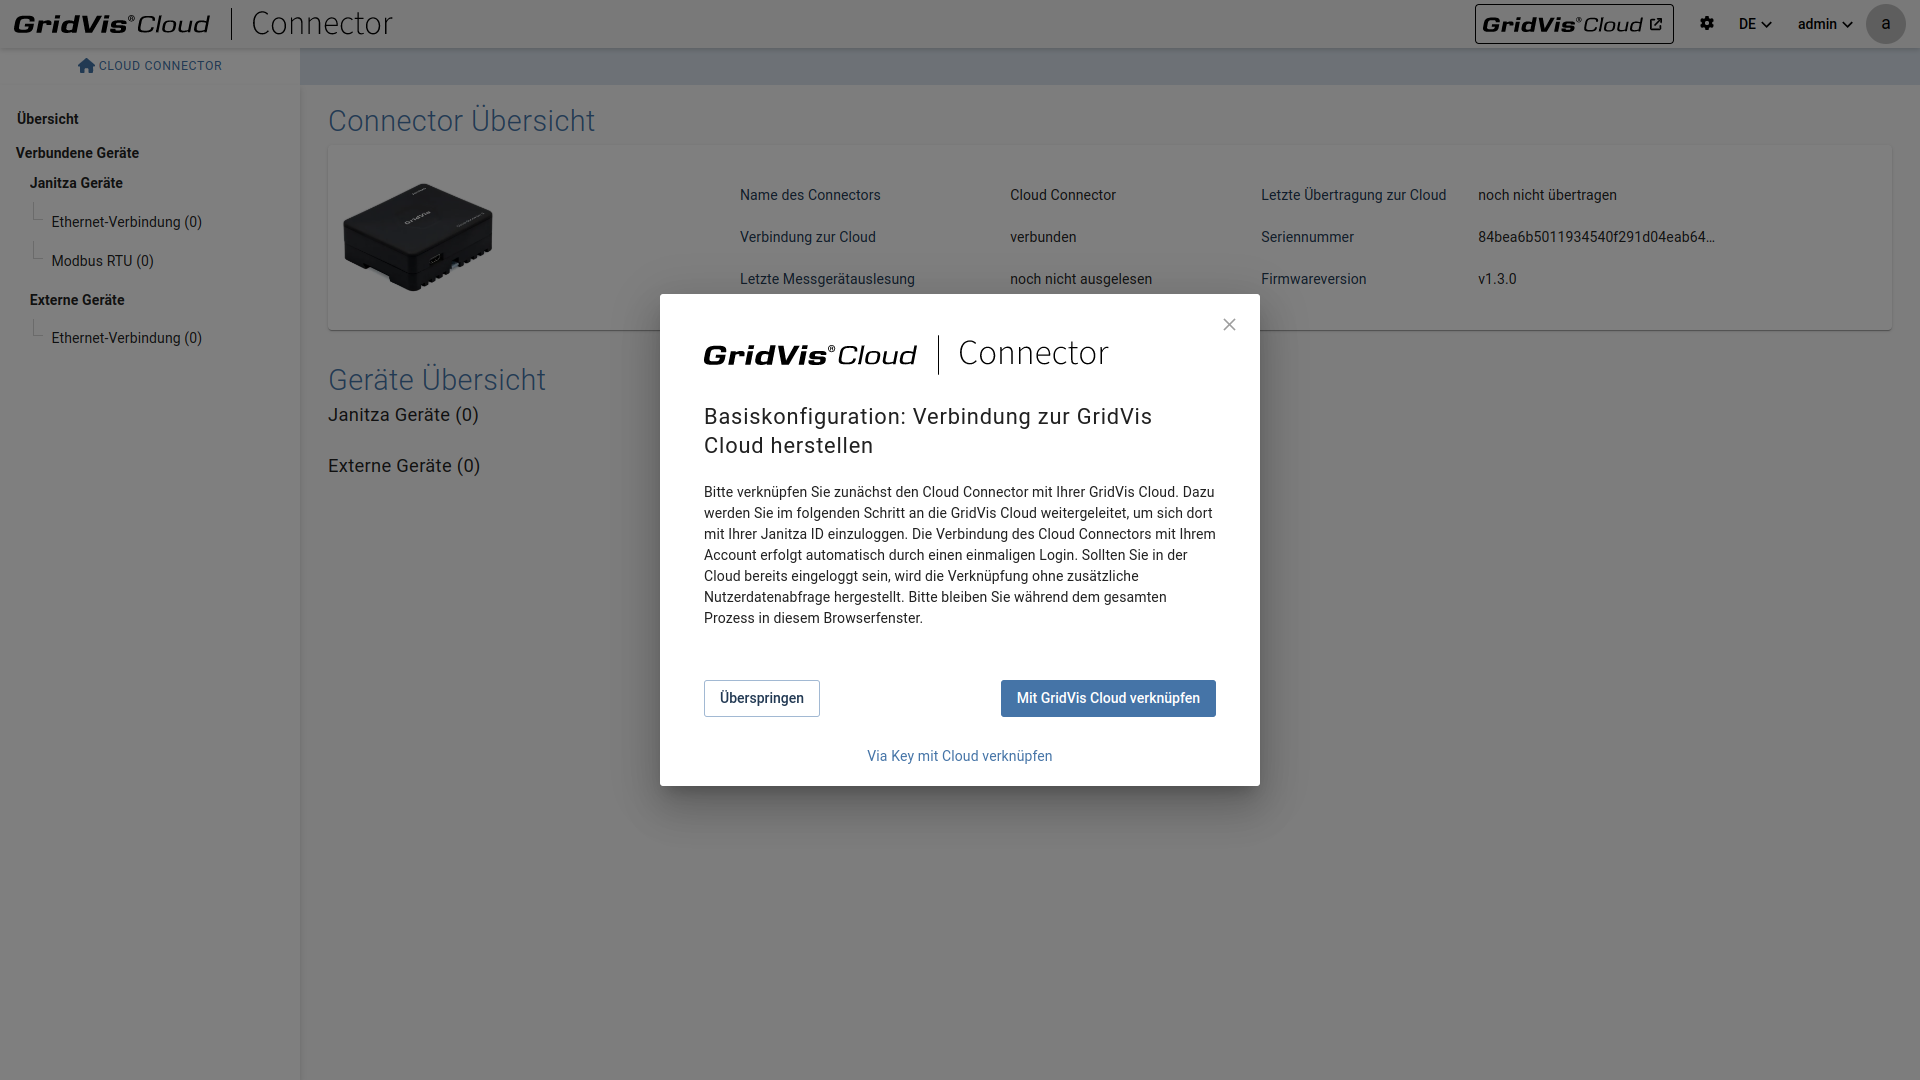
Task: Click the Überspringen button
Action: (x=762, y=698)
